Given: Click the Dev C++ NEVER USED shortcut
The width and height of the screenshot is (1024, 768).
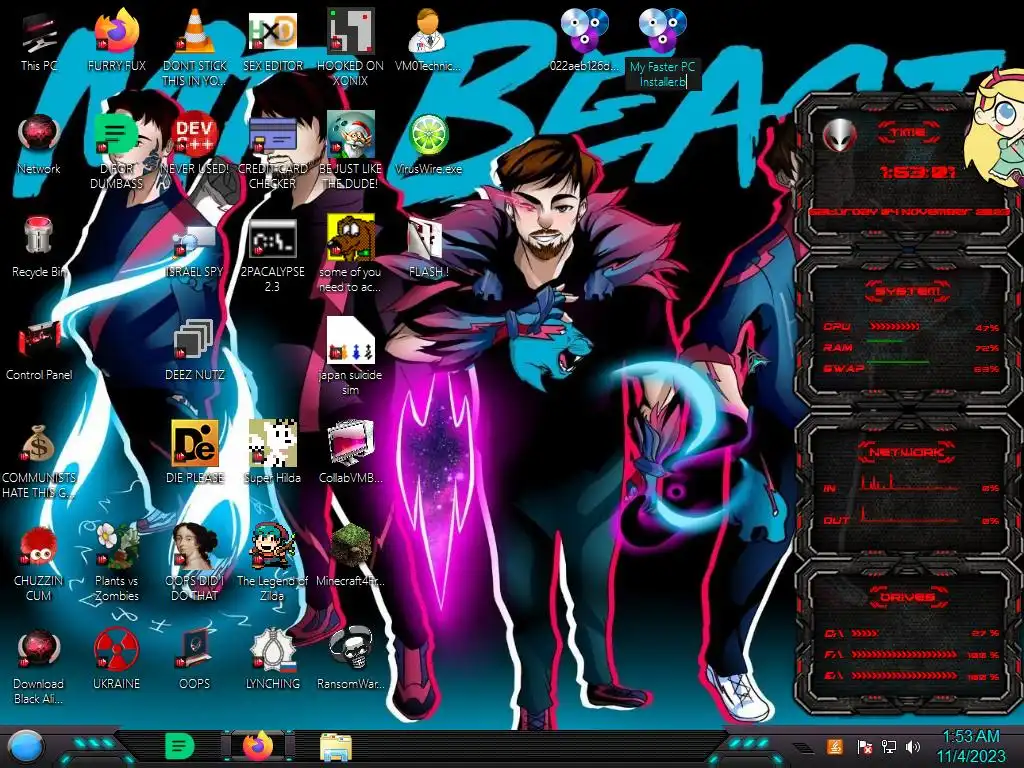Looking at the screenshot, I should coord(195,144).
